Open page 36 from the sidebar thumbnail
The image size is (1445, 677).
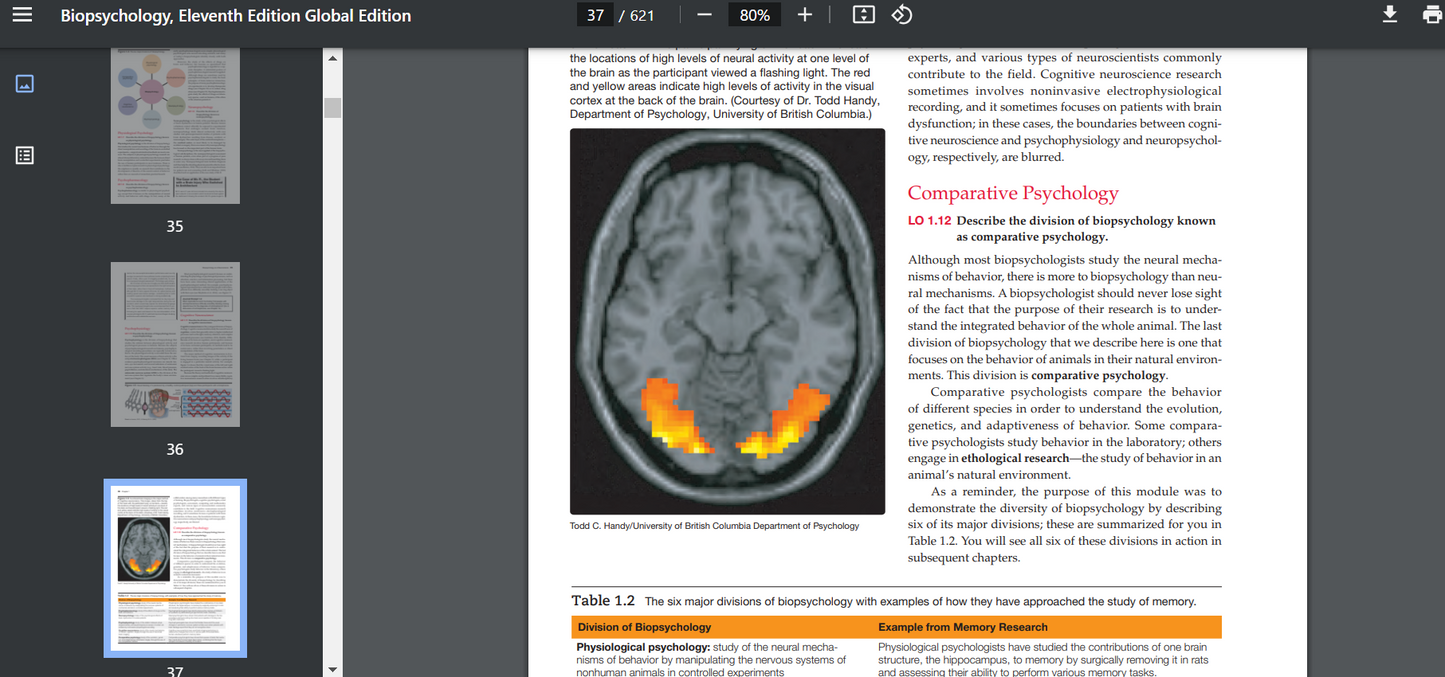(x=175, y=344)
